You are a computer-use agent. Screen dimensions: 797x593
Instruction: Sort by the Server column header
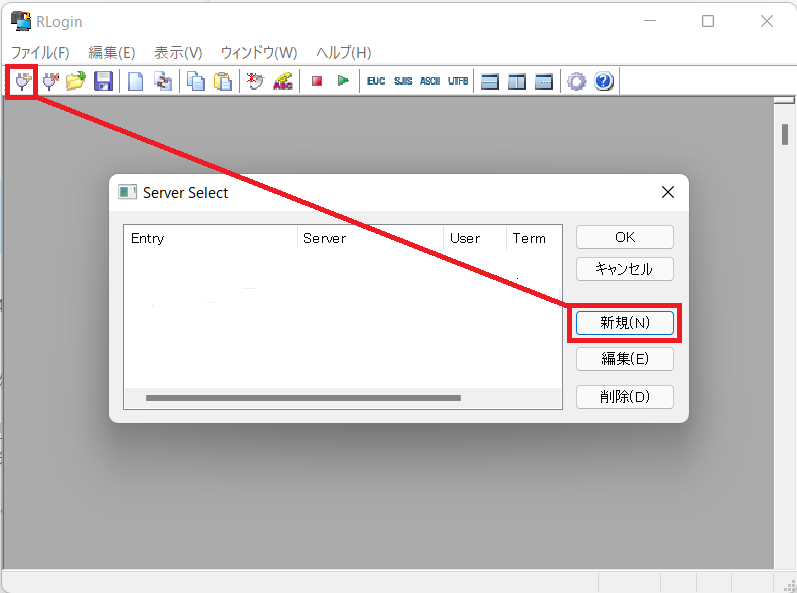pos(371,238)
